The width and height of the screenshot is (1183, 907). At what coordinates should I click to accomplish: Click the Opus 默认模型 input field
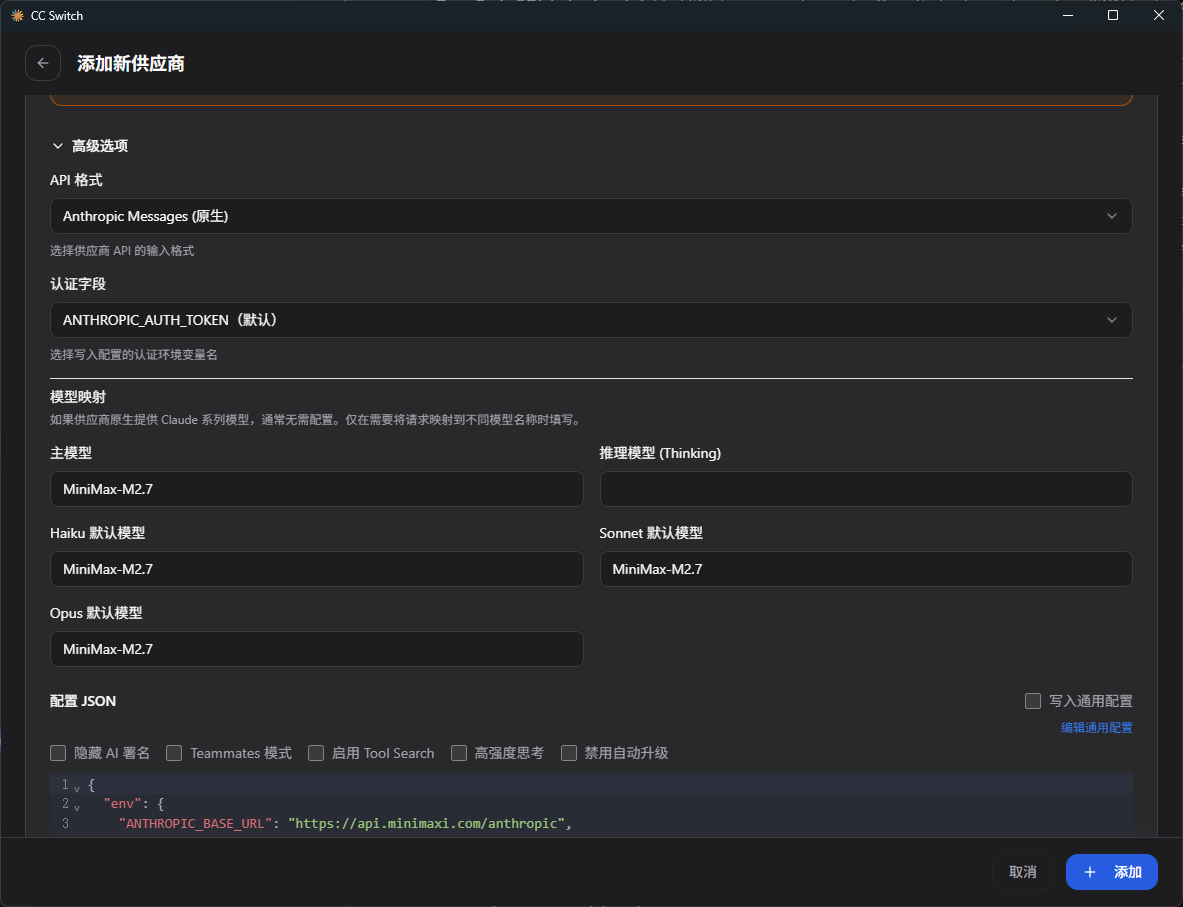click(316, 649)
